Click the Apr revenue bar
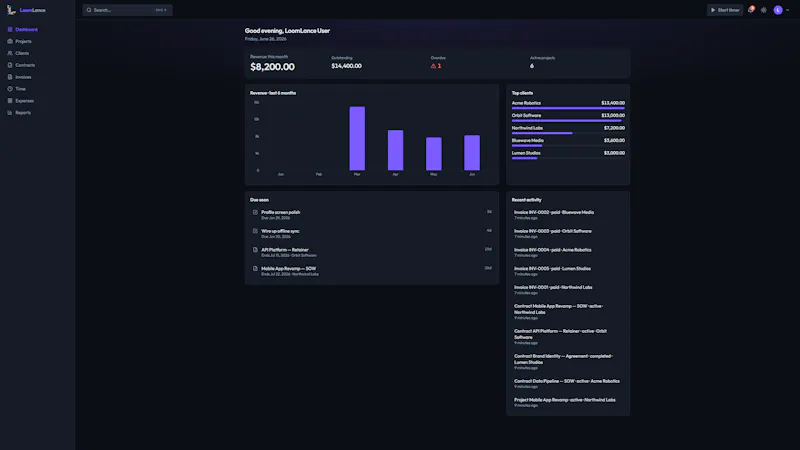 tap(395, 150)
